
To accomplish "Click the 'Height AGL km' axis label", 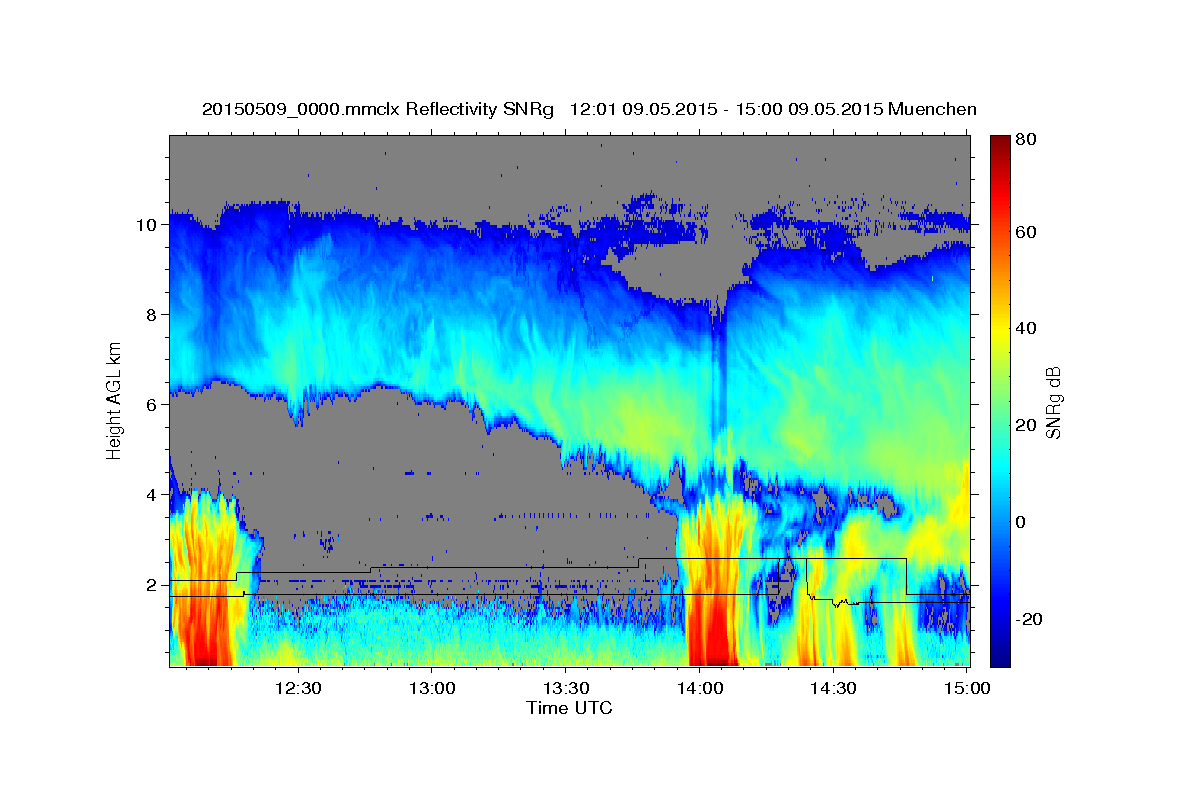I will [x=114, y=400].
